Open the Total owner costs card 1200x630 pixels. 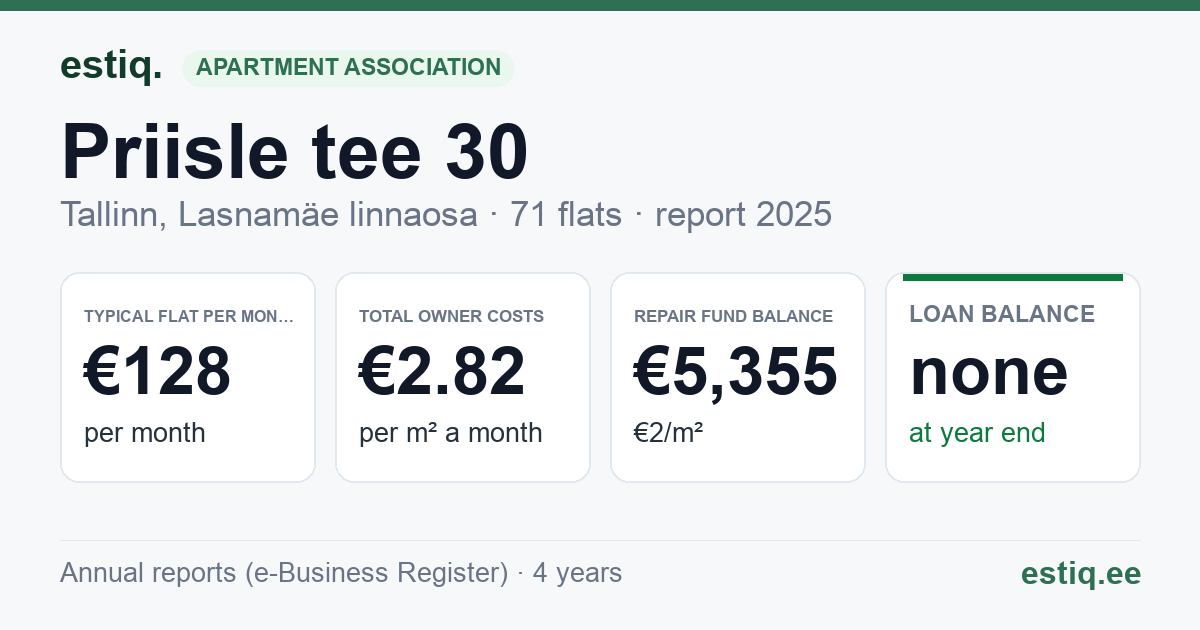tap(463, 377)
